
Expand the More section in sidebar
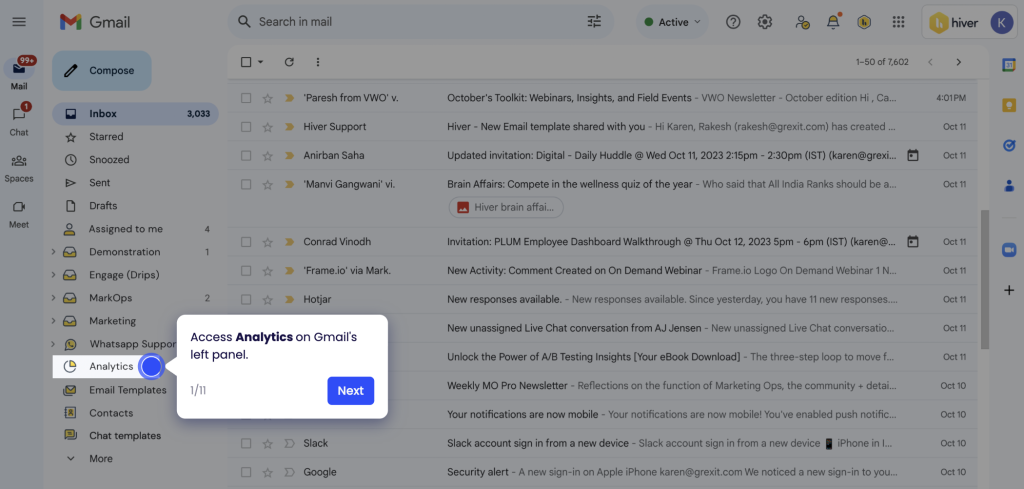pos(100,459)
